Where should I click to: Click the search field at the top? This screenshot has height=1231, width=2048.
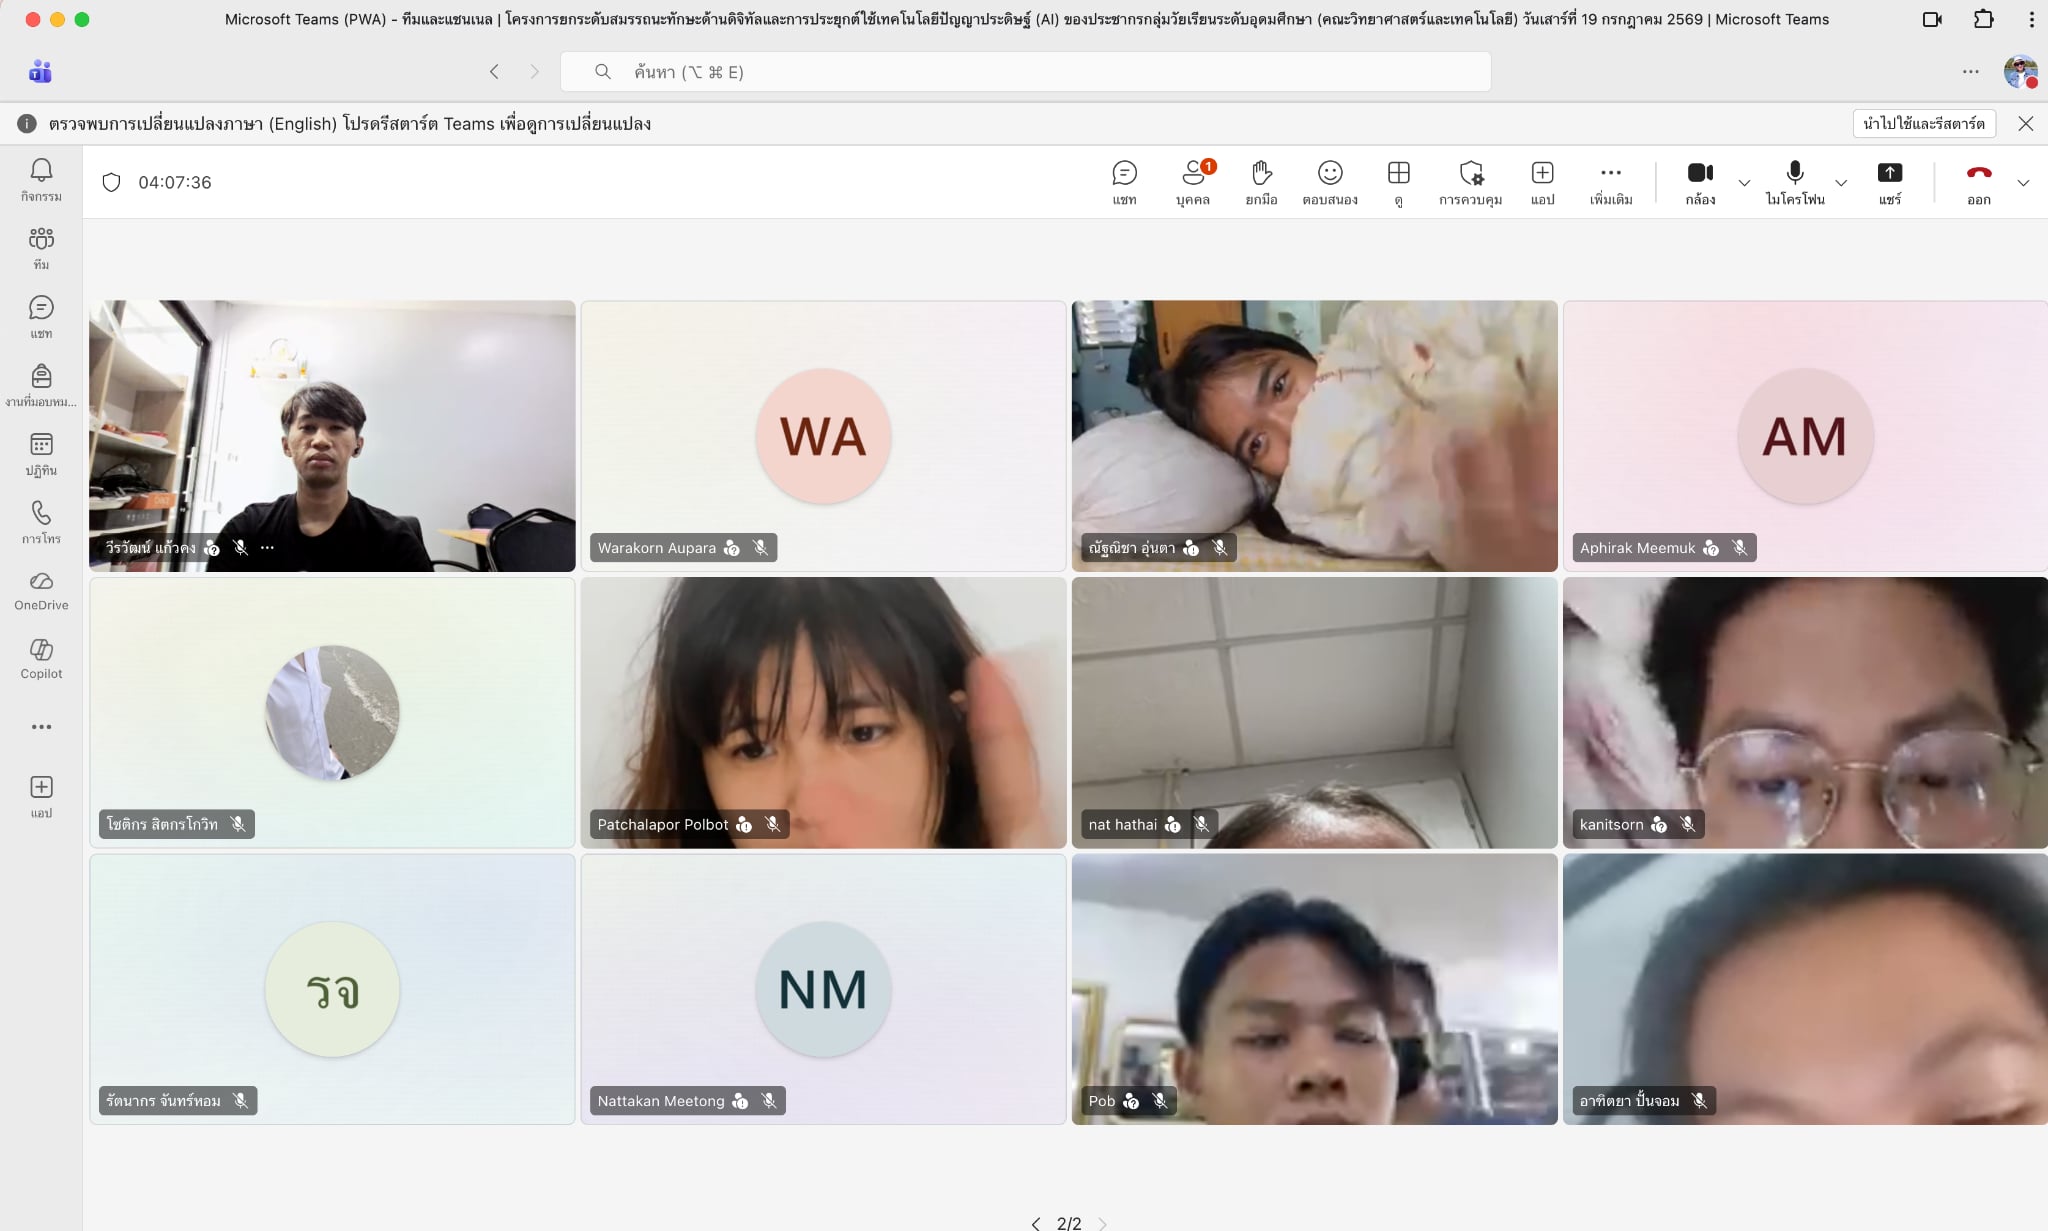pyautogui.click(x=1026, y=72)
